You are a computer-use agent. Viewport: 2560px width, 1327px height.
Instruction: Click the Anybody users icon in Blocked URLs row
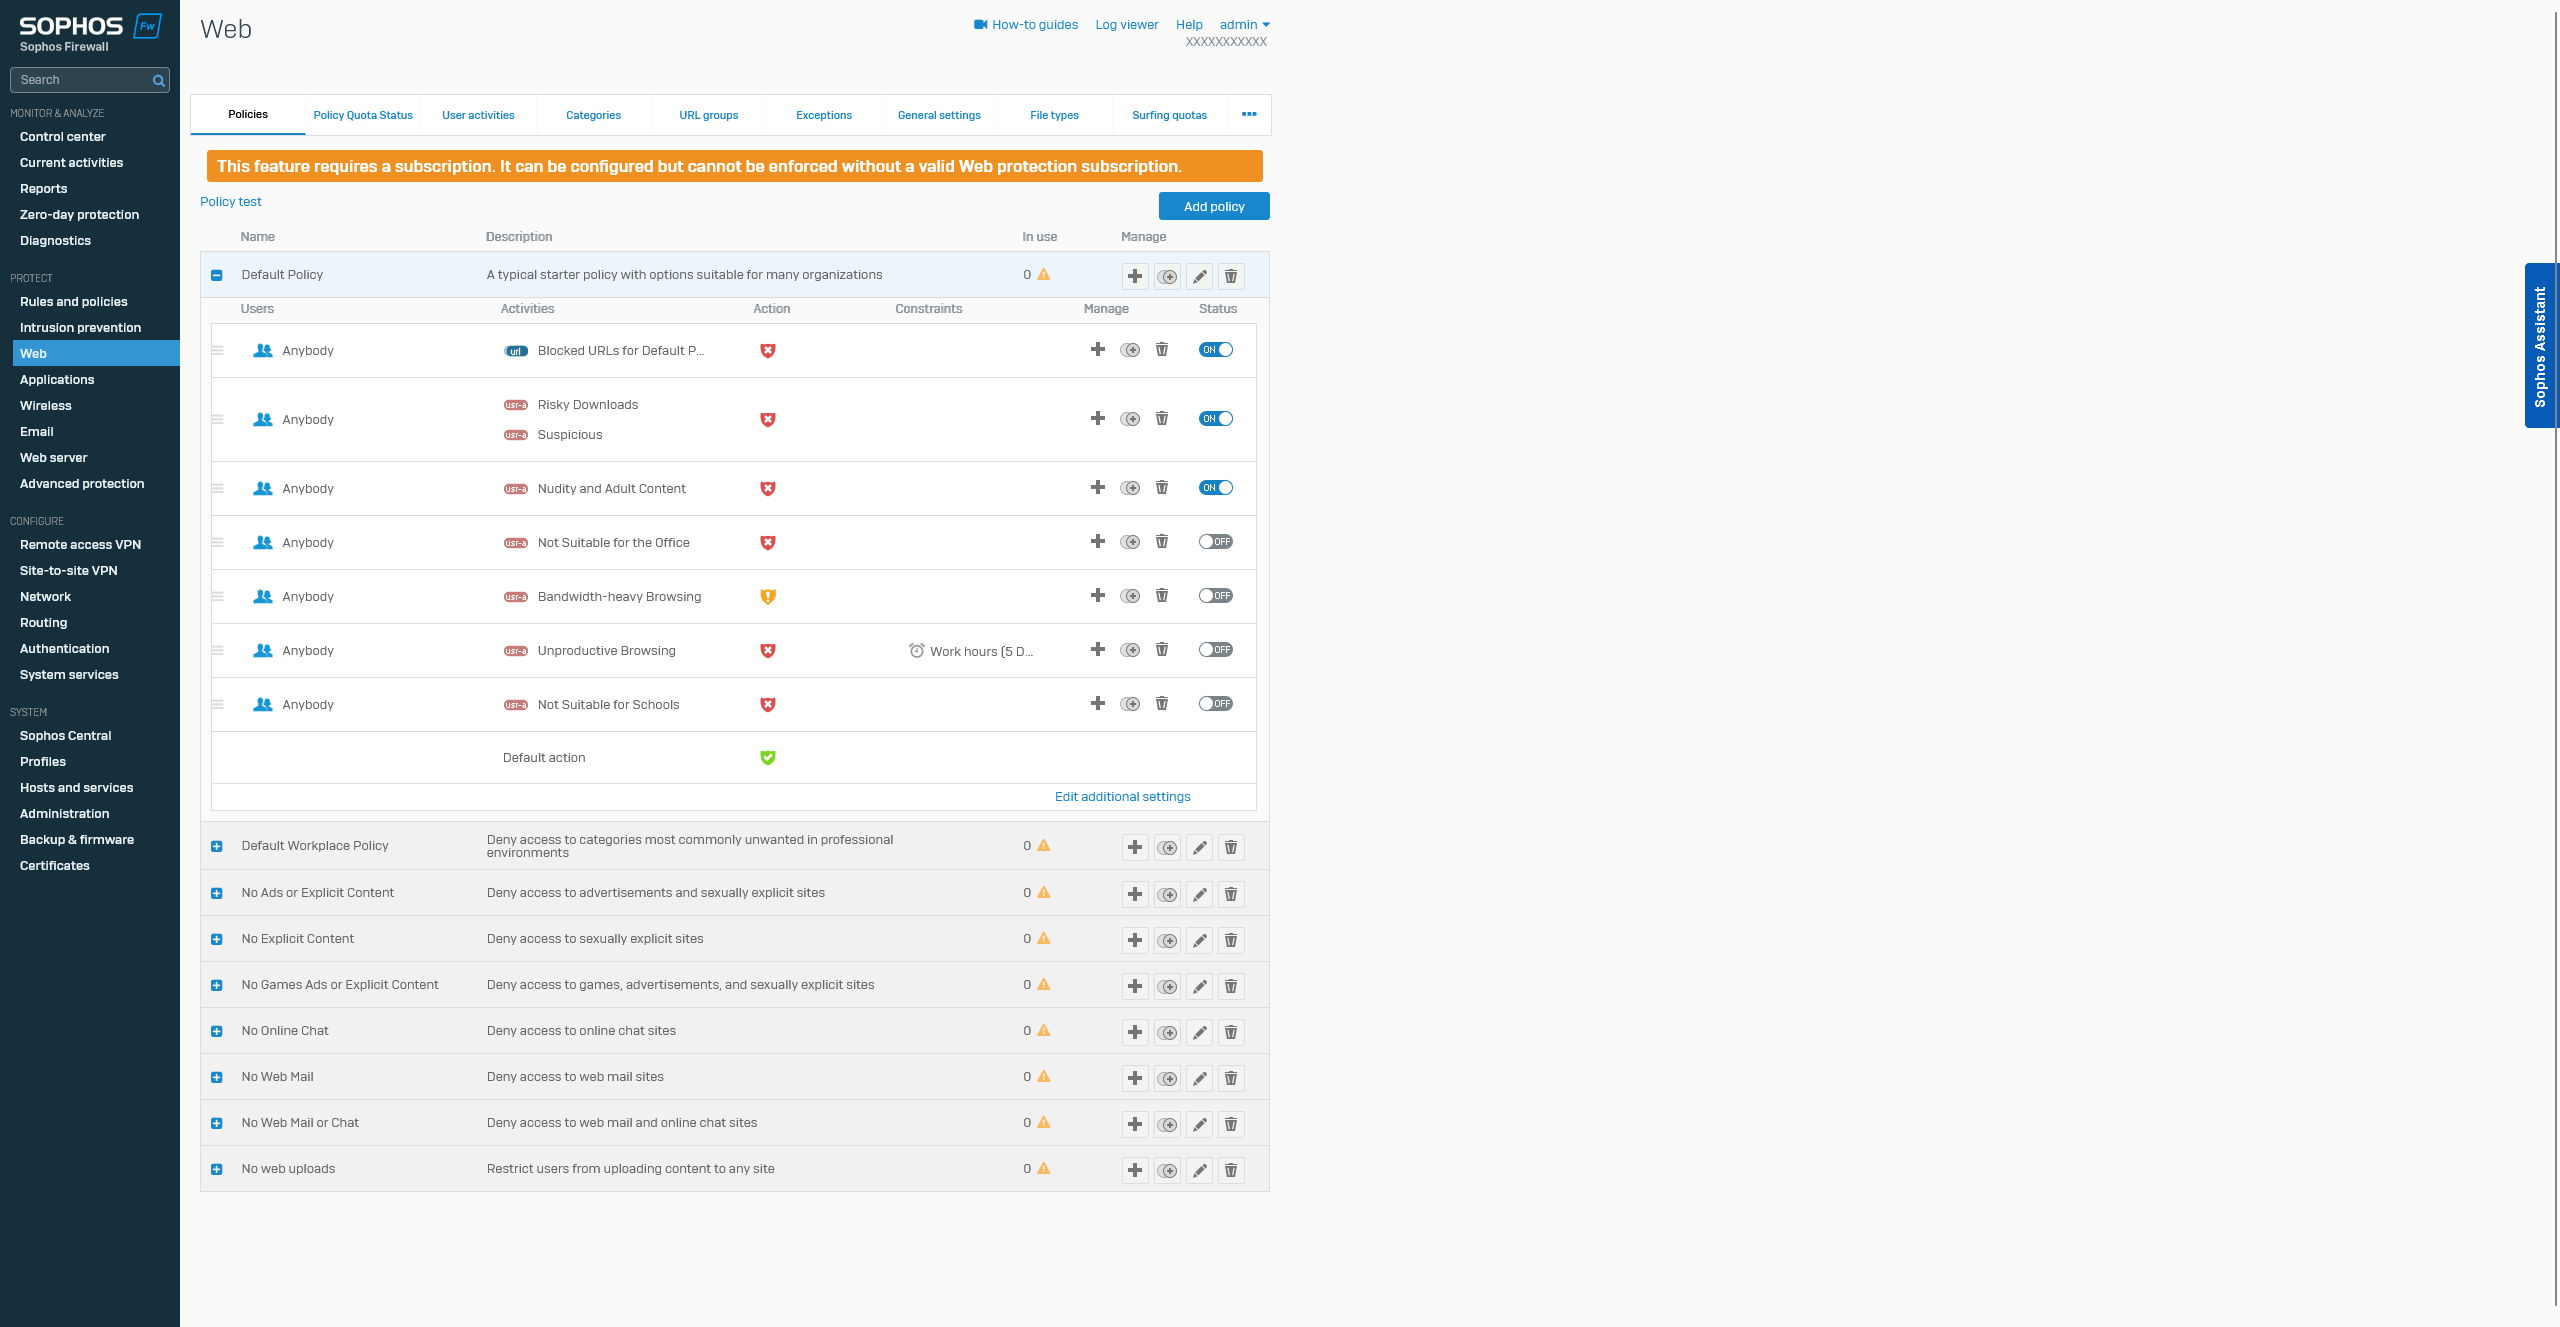point(263,351)
